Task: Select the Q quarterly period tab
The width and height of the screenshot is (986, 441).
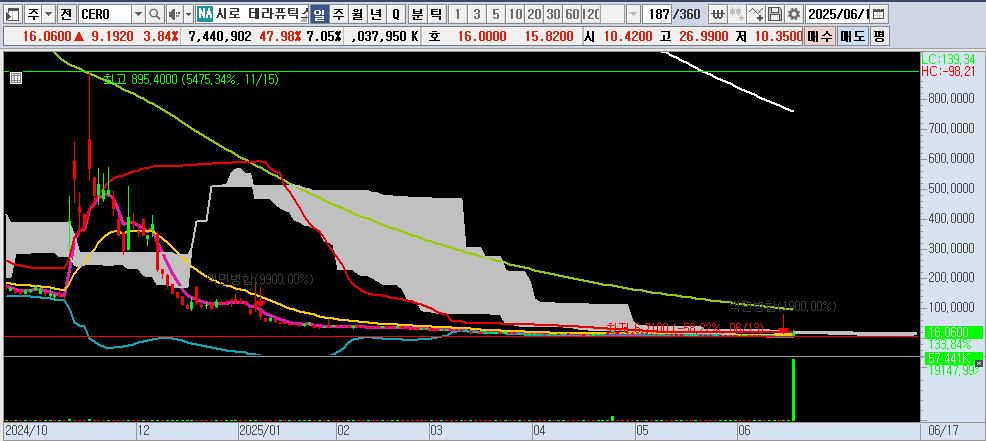Action: click(x=396, y=13)
